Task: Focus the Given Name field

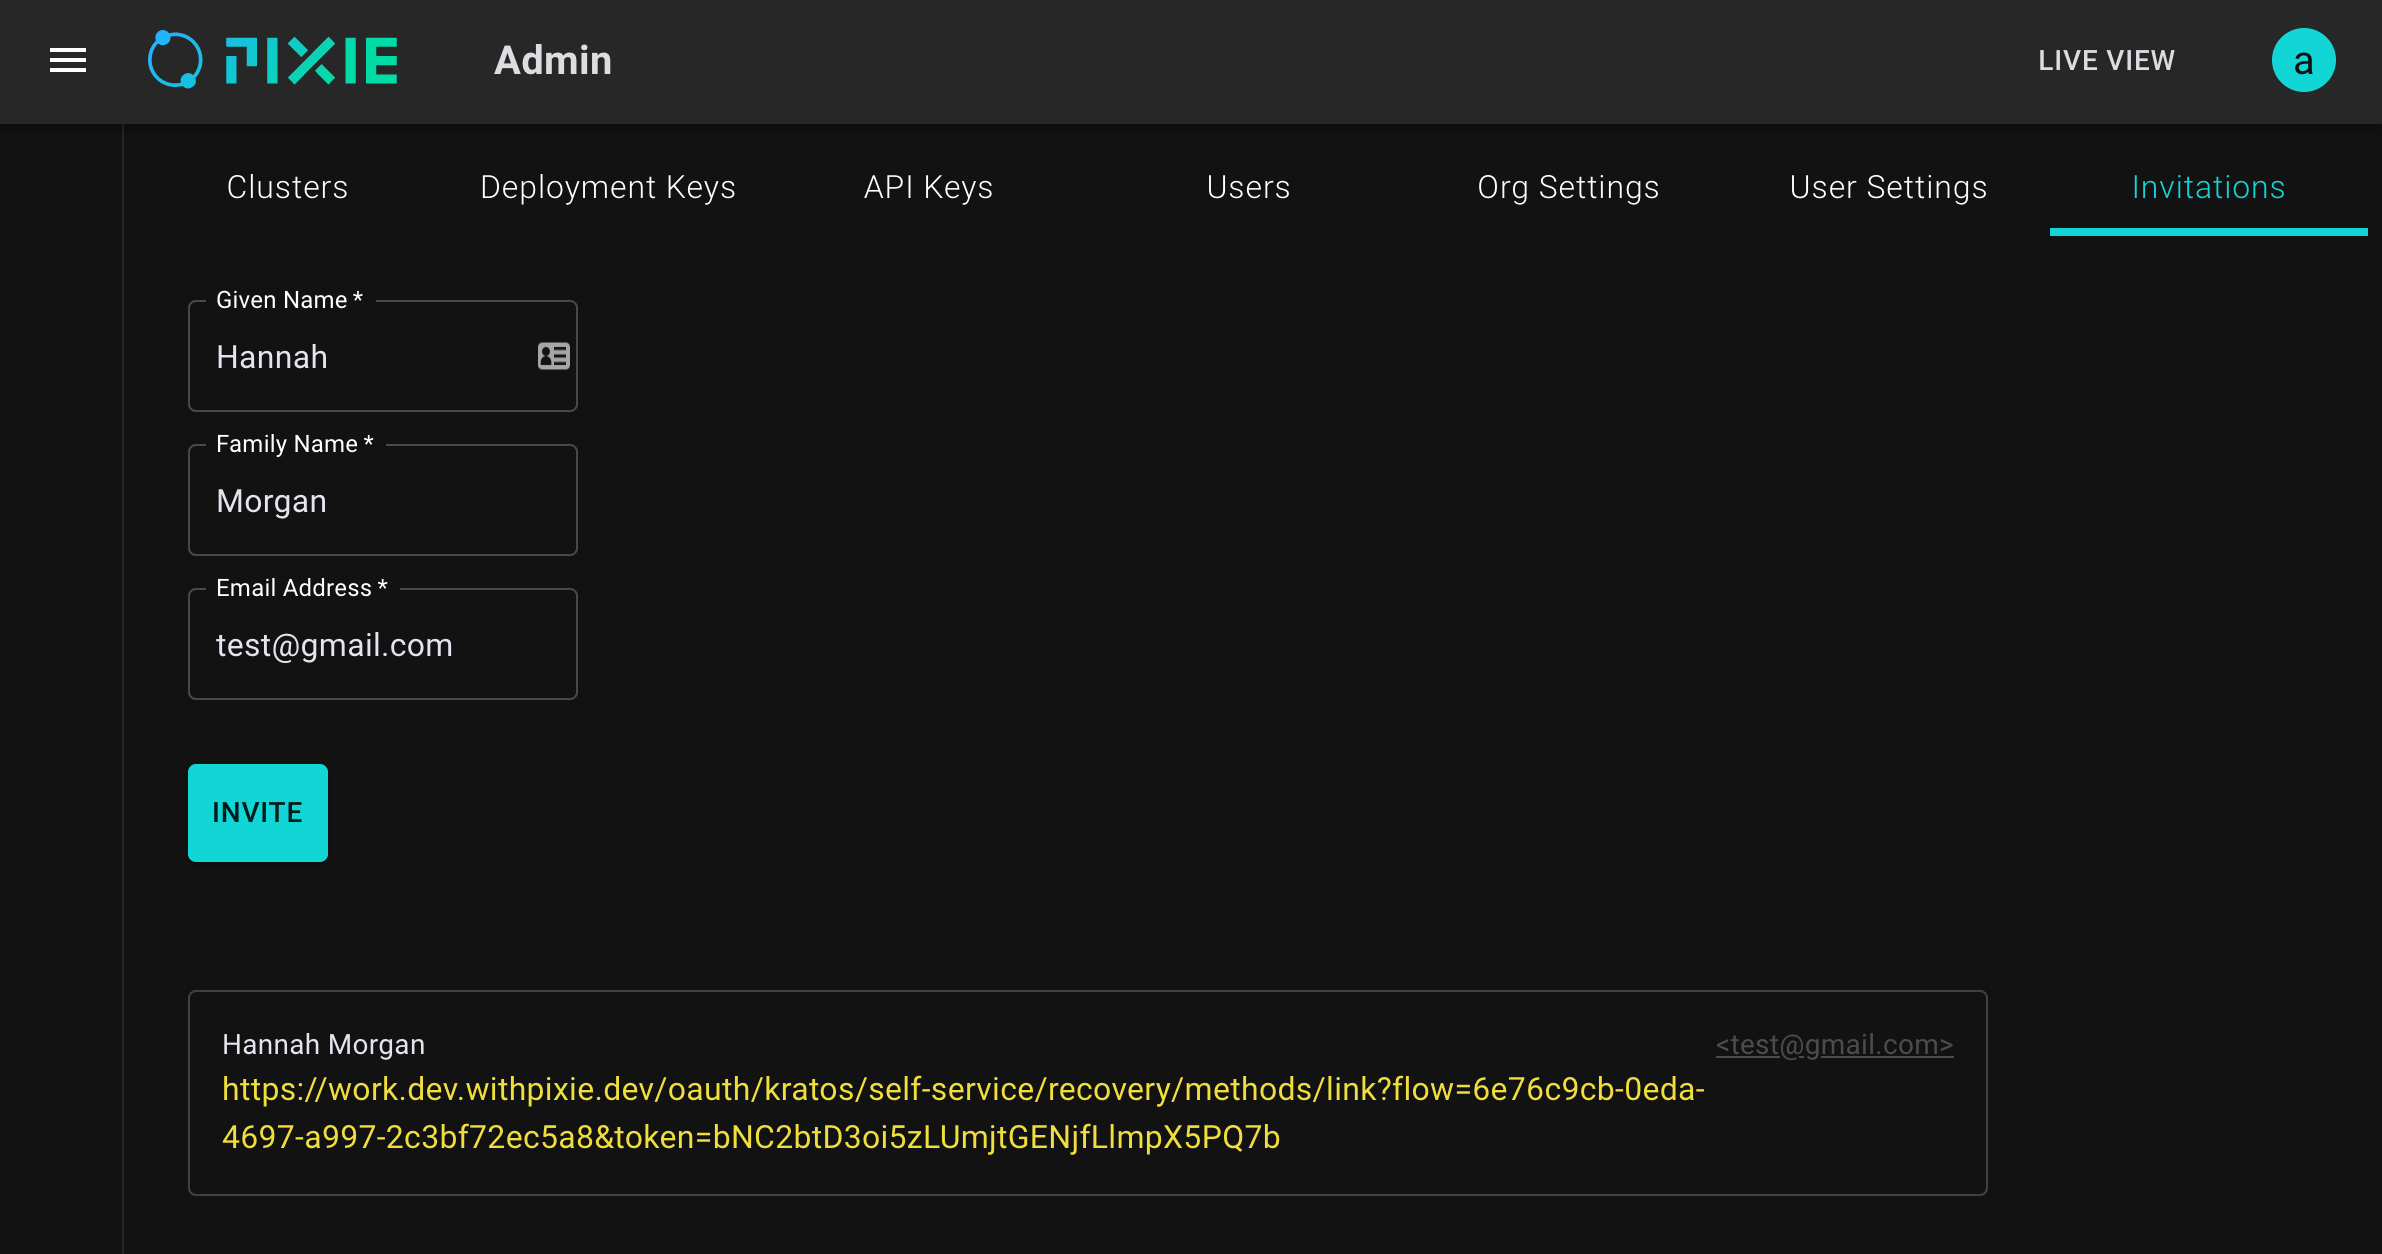Action: tap(370, 357)
